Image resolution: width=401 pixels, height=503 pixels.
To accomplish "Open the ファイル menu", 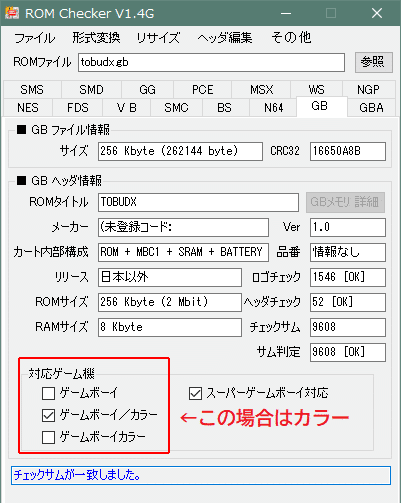I will click(x=35, y=38).
